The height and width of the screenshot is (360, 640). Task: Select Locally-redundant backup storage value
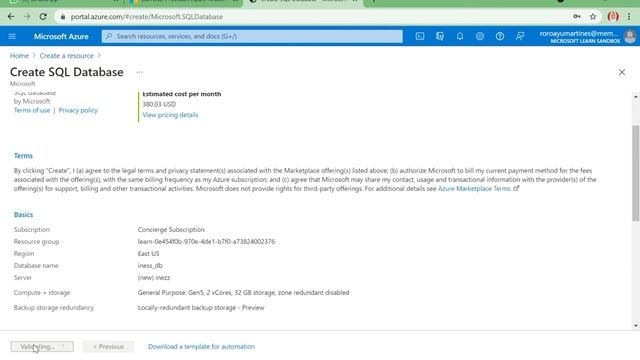point(201,308)
